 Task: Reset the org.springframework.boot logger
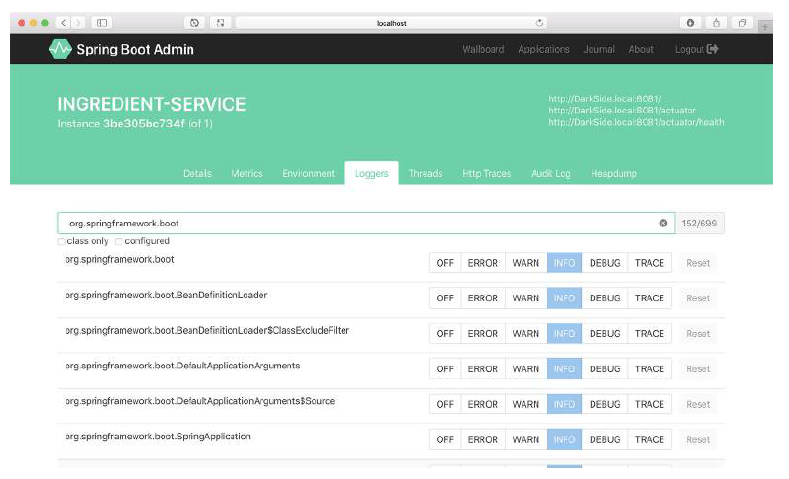tap(698, 263)
